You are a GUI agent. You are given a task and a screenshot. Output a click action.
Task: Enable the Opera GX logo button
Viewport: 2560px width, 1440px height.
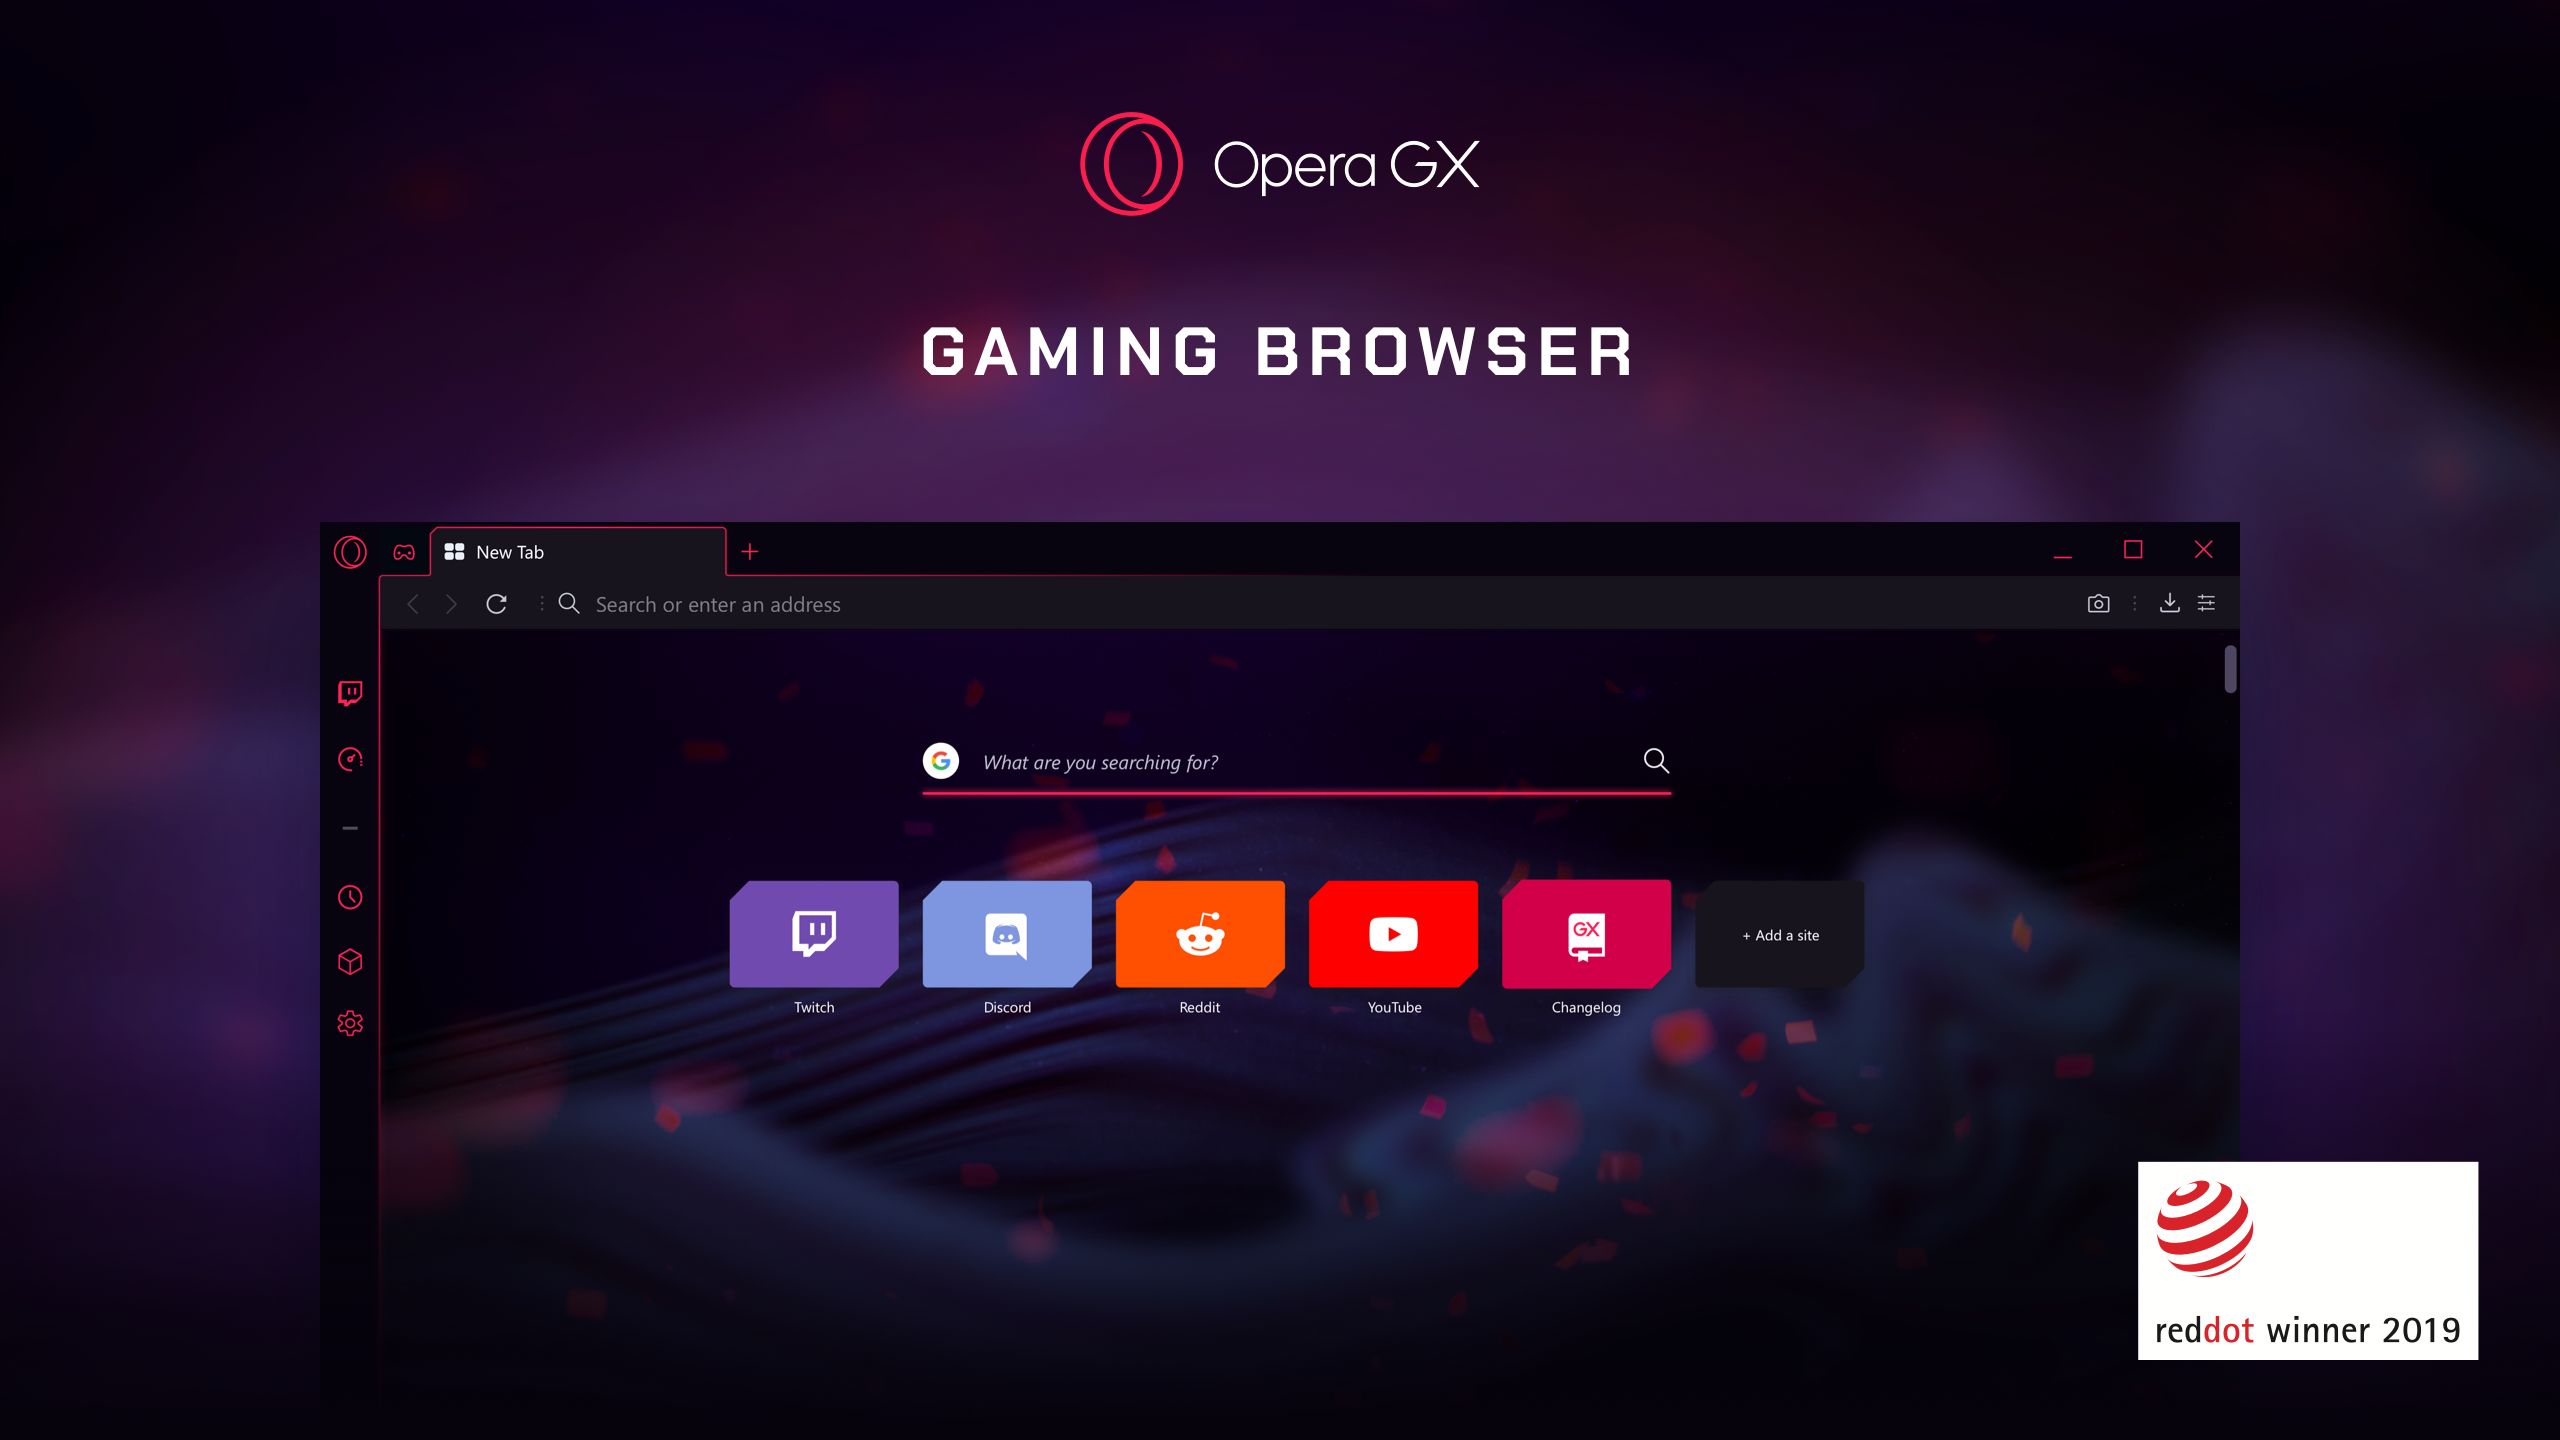pyautogui.click(x=348, y=550)
